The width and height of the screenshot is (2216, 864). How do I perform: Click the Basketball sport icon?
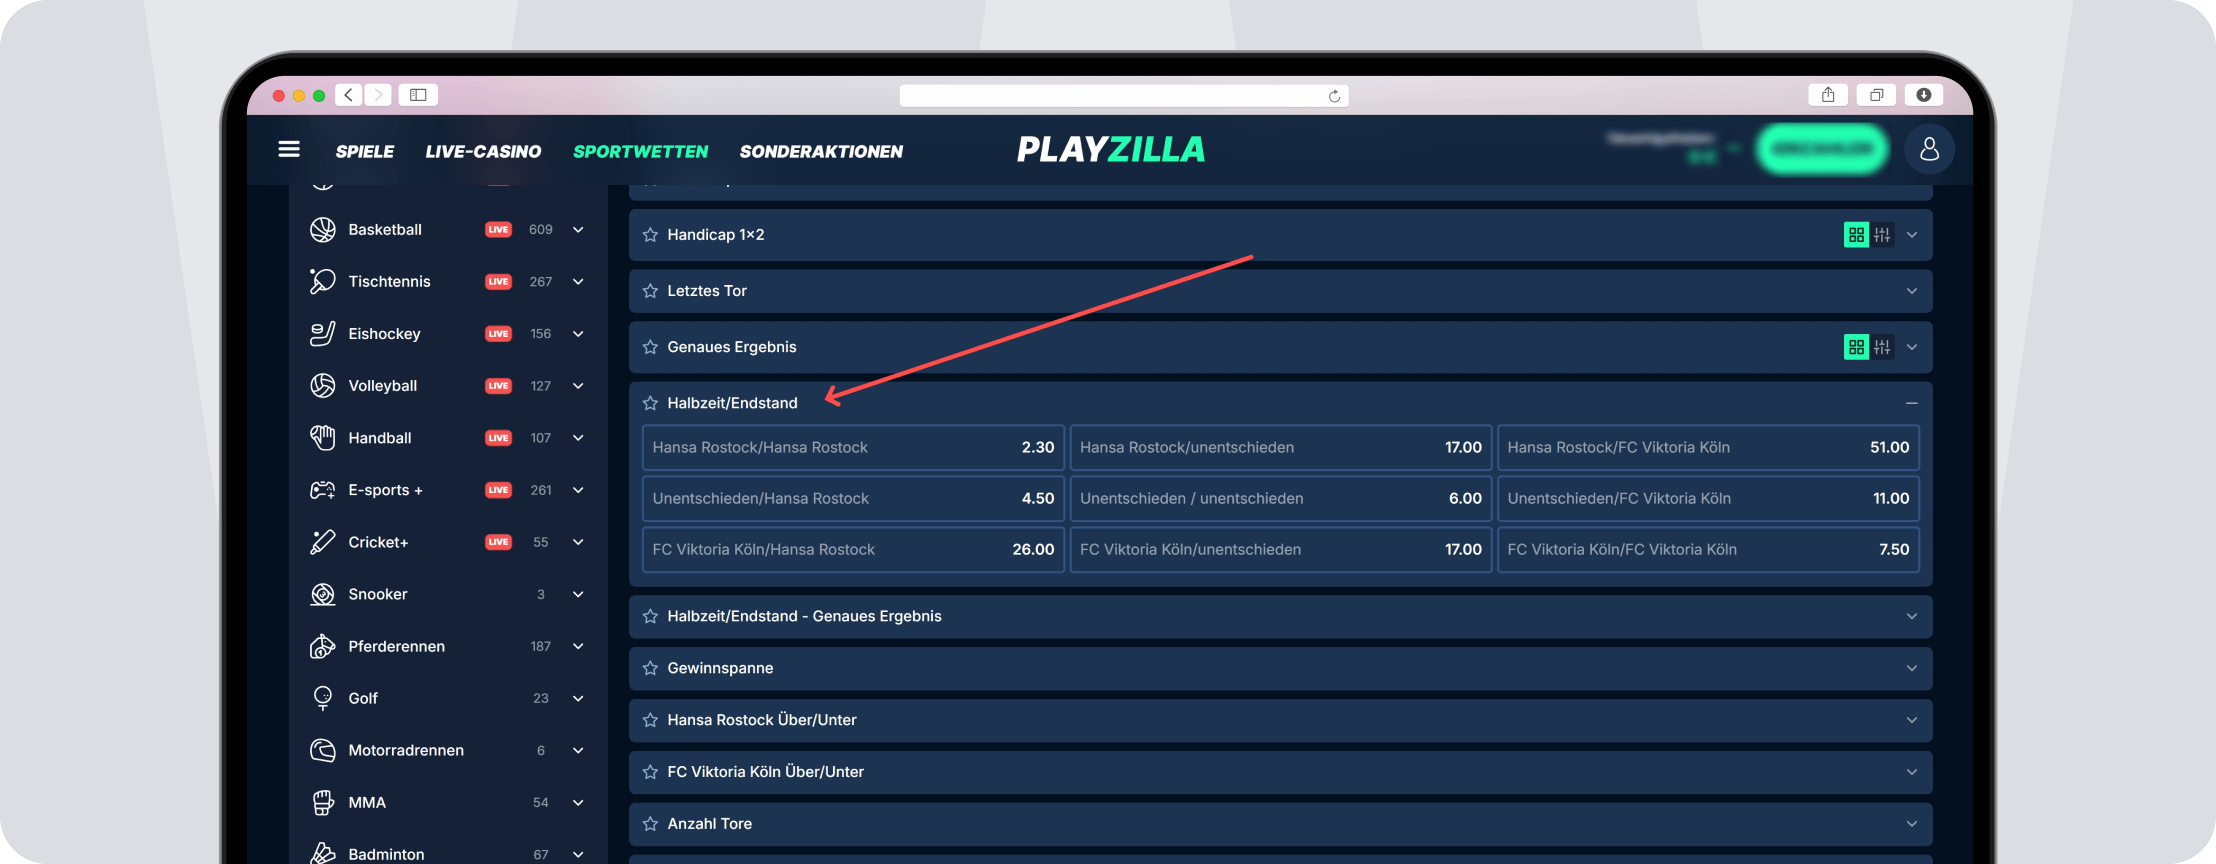coord(322,230)
